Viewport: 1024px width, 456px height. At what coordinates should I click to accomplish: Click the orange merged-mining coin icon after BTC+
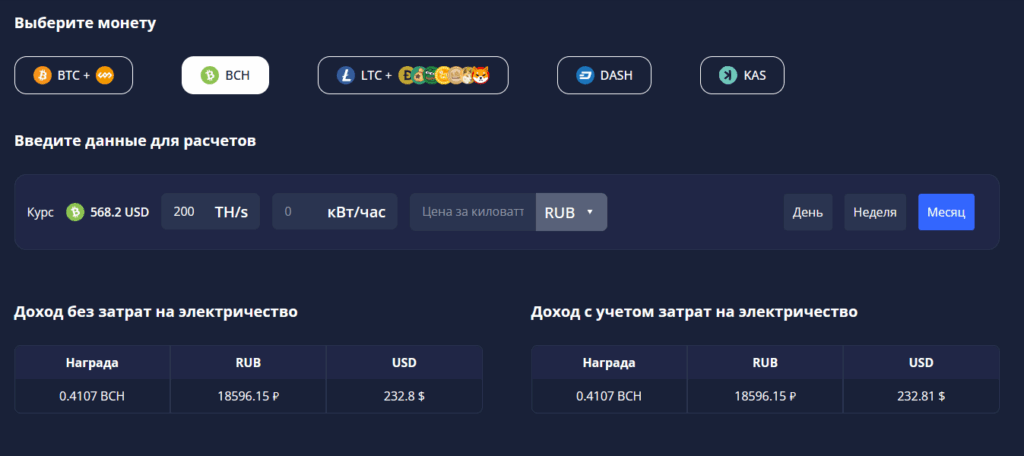105,75
